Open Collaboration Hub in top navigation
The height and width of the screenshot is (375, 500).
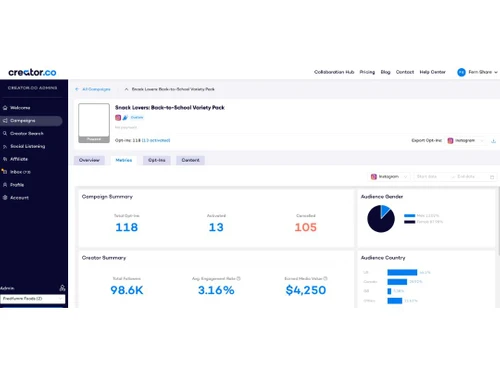pos(334,72)
